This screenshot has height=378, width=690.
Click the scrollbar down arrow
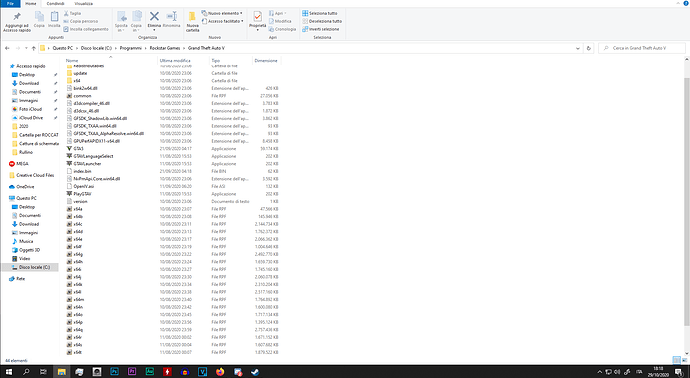point(686,353)
